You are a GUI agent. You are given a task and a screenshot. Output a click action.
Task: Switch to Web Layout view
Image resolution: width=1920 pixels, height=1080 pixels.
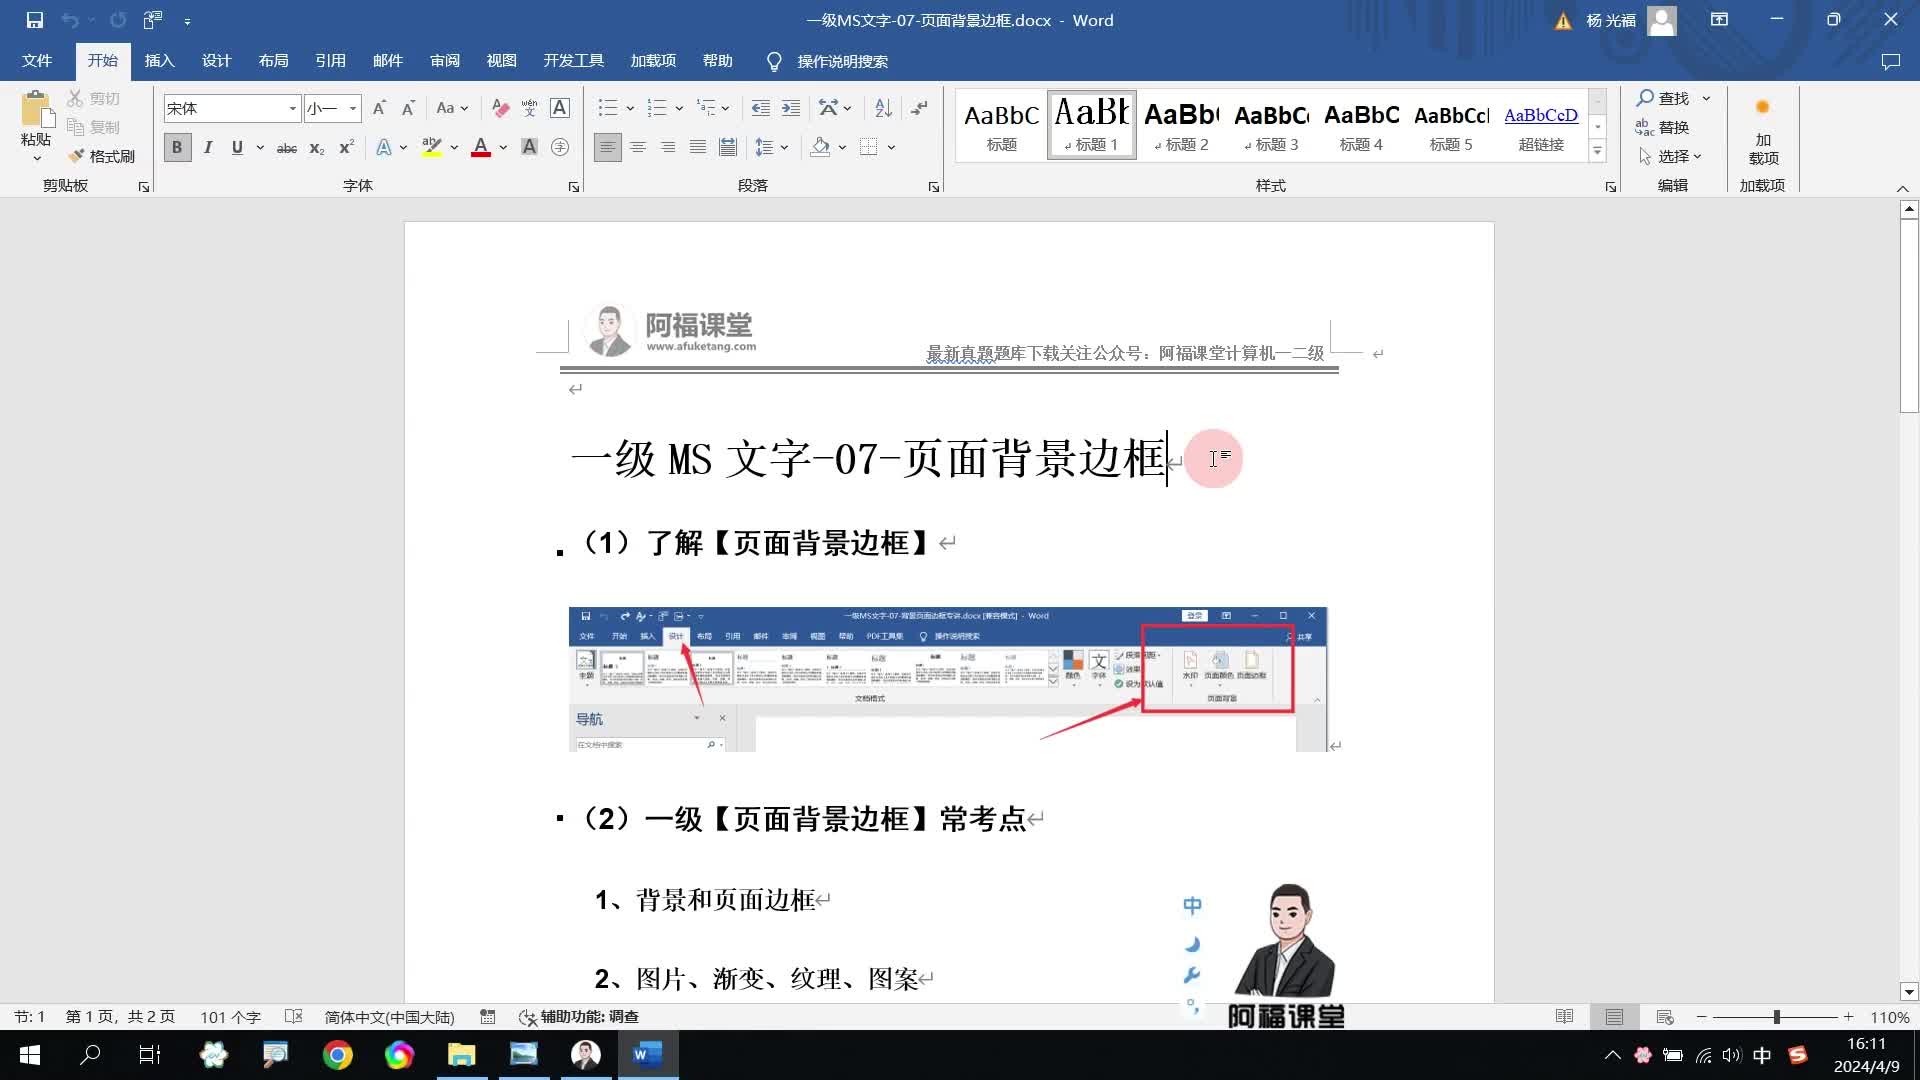coord(1665,1017)
